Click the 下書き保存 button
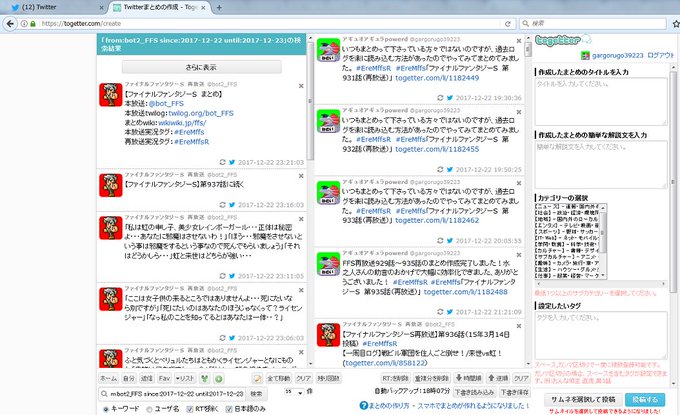The image size is (680, 415). [x=514, y=392]
